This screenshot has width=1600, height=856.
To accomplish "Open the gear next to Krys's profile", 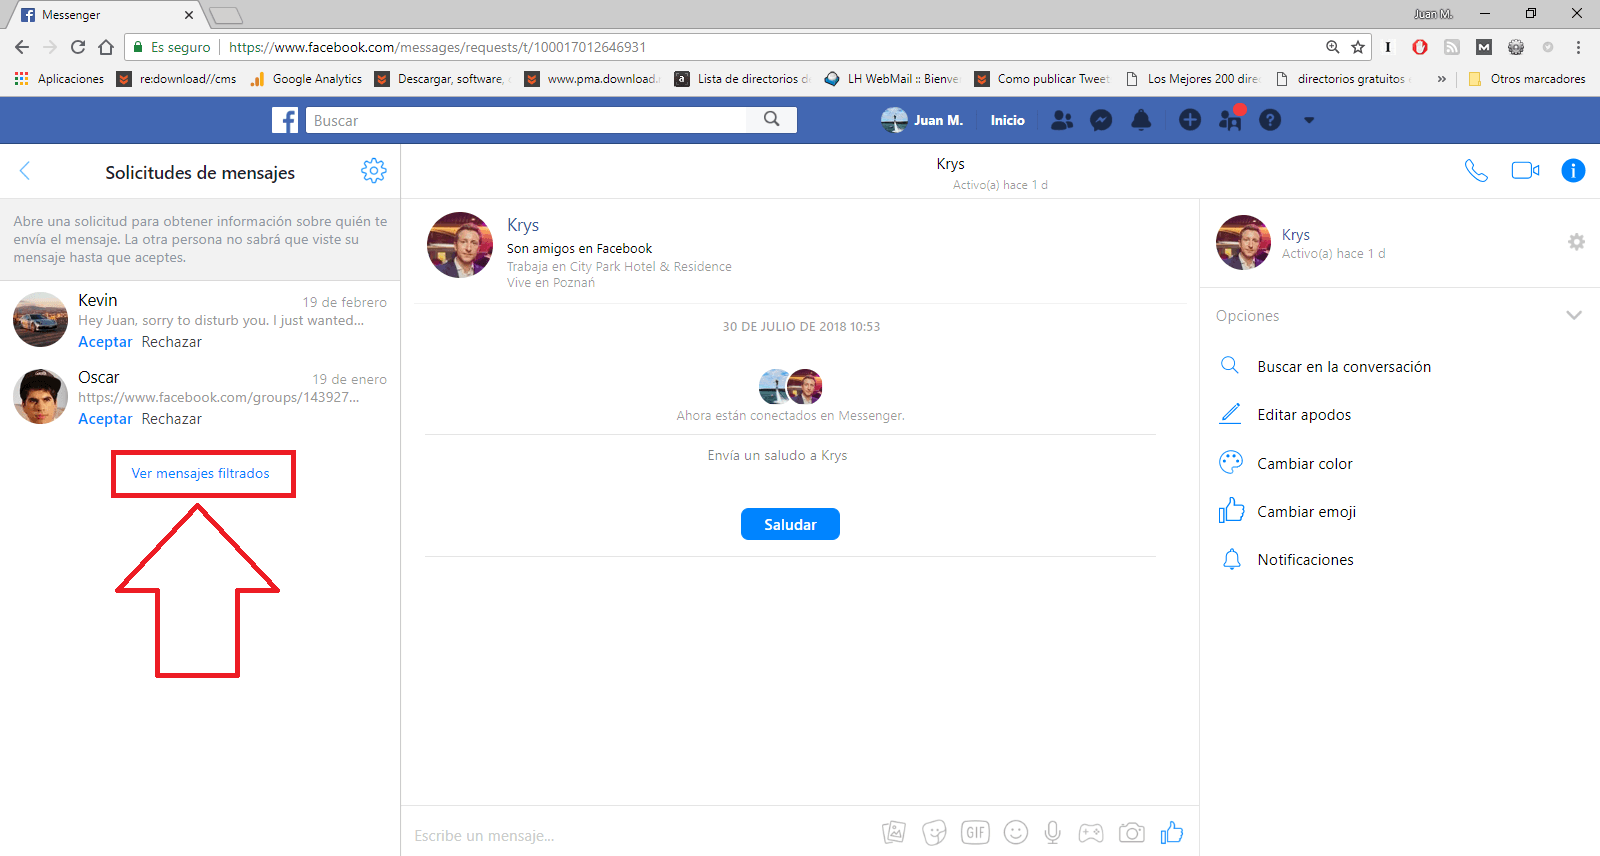I will pos(1576,242).
